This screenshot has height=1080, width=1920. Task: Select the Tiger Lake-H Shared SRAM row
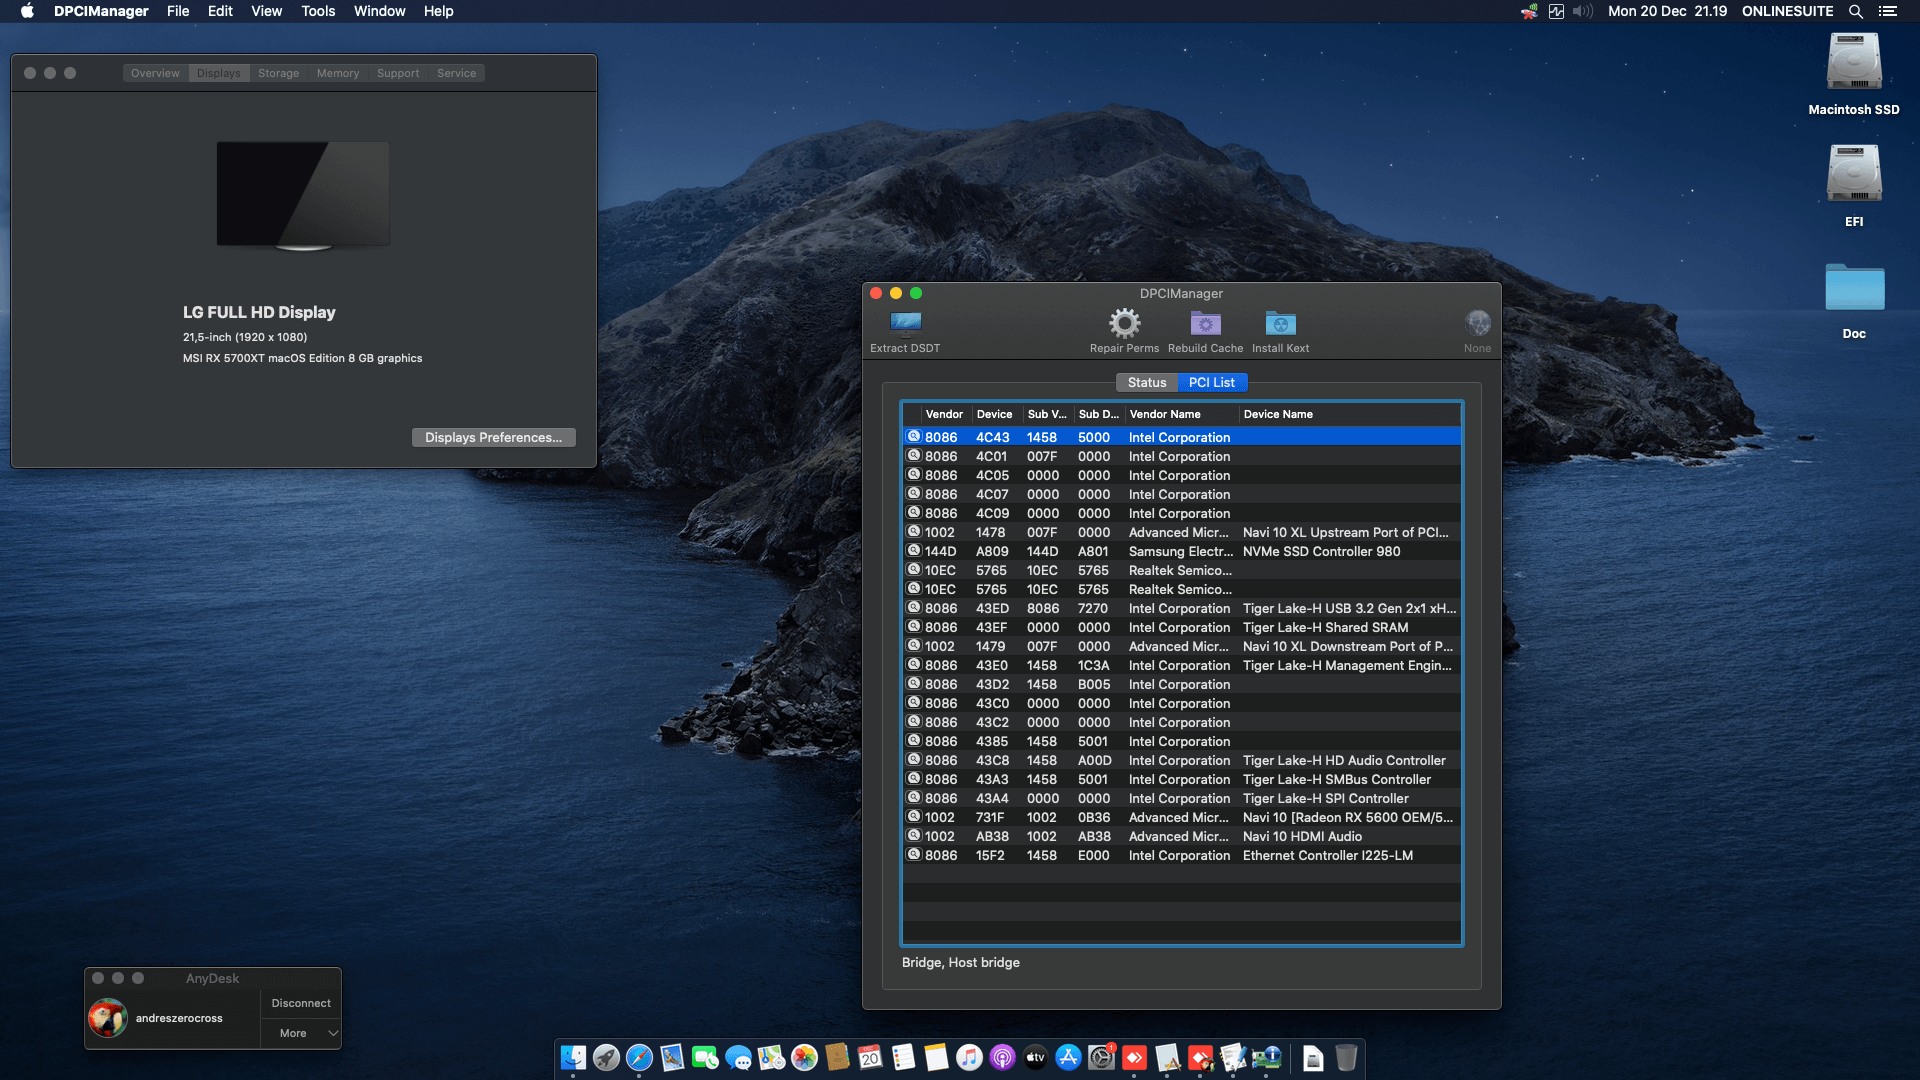(x=1181, y=627)
